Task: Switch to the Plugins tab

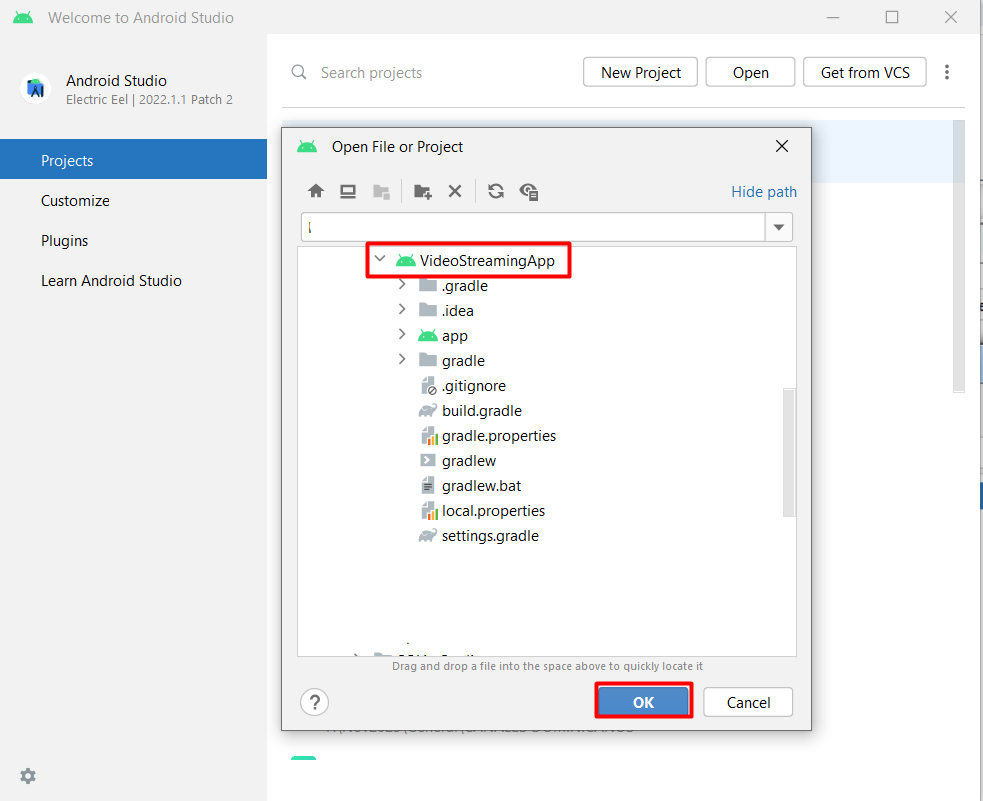Action: tap(134, 241)
